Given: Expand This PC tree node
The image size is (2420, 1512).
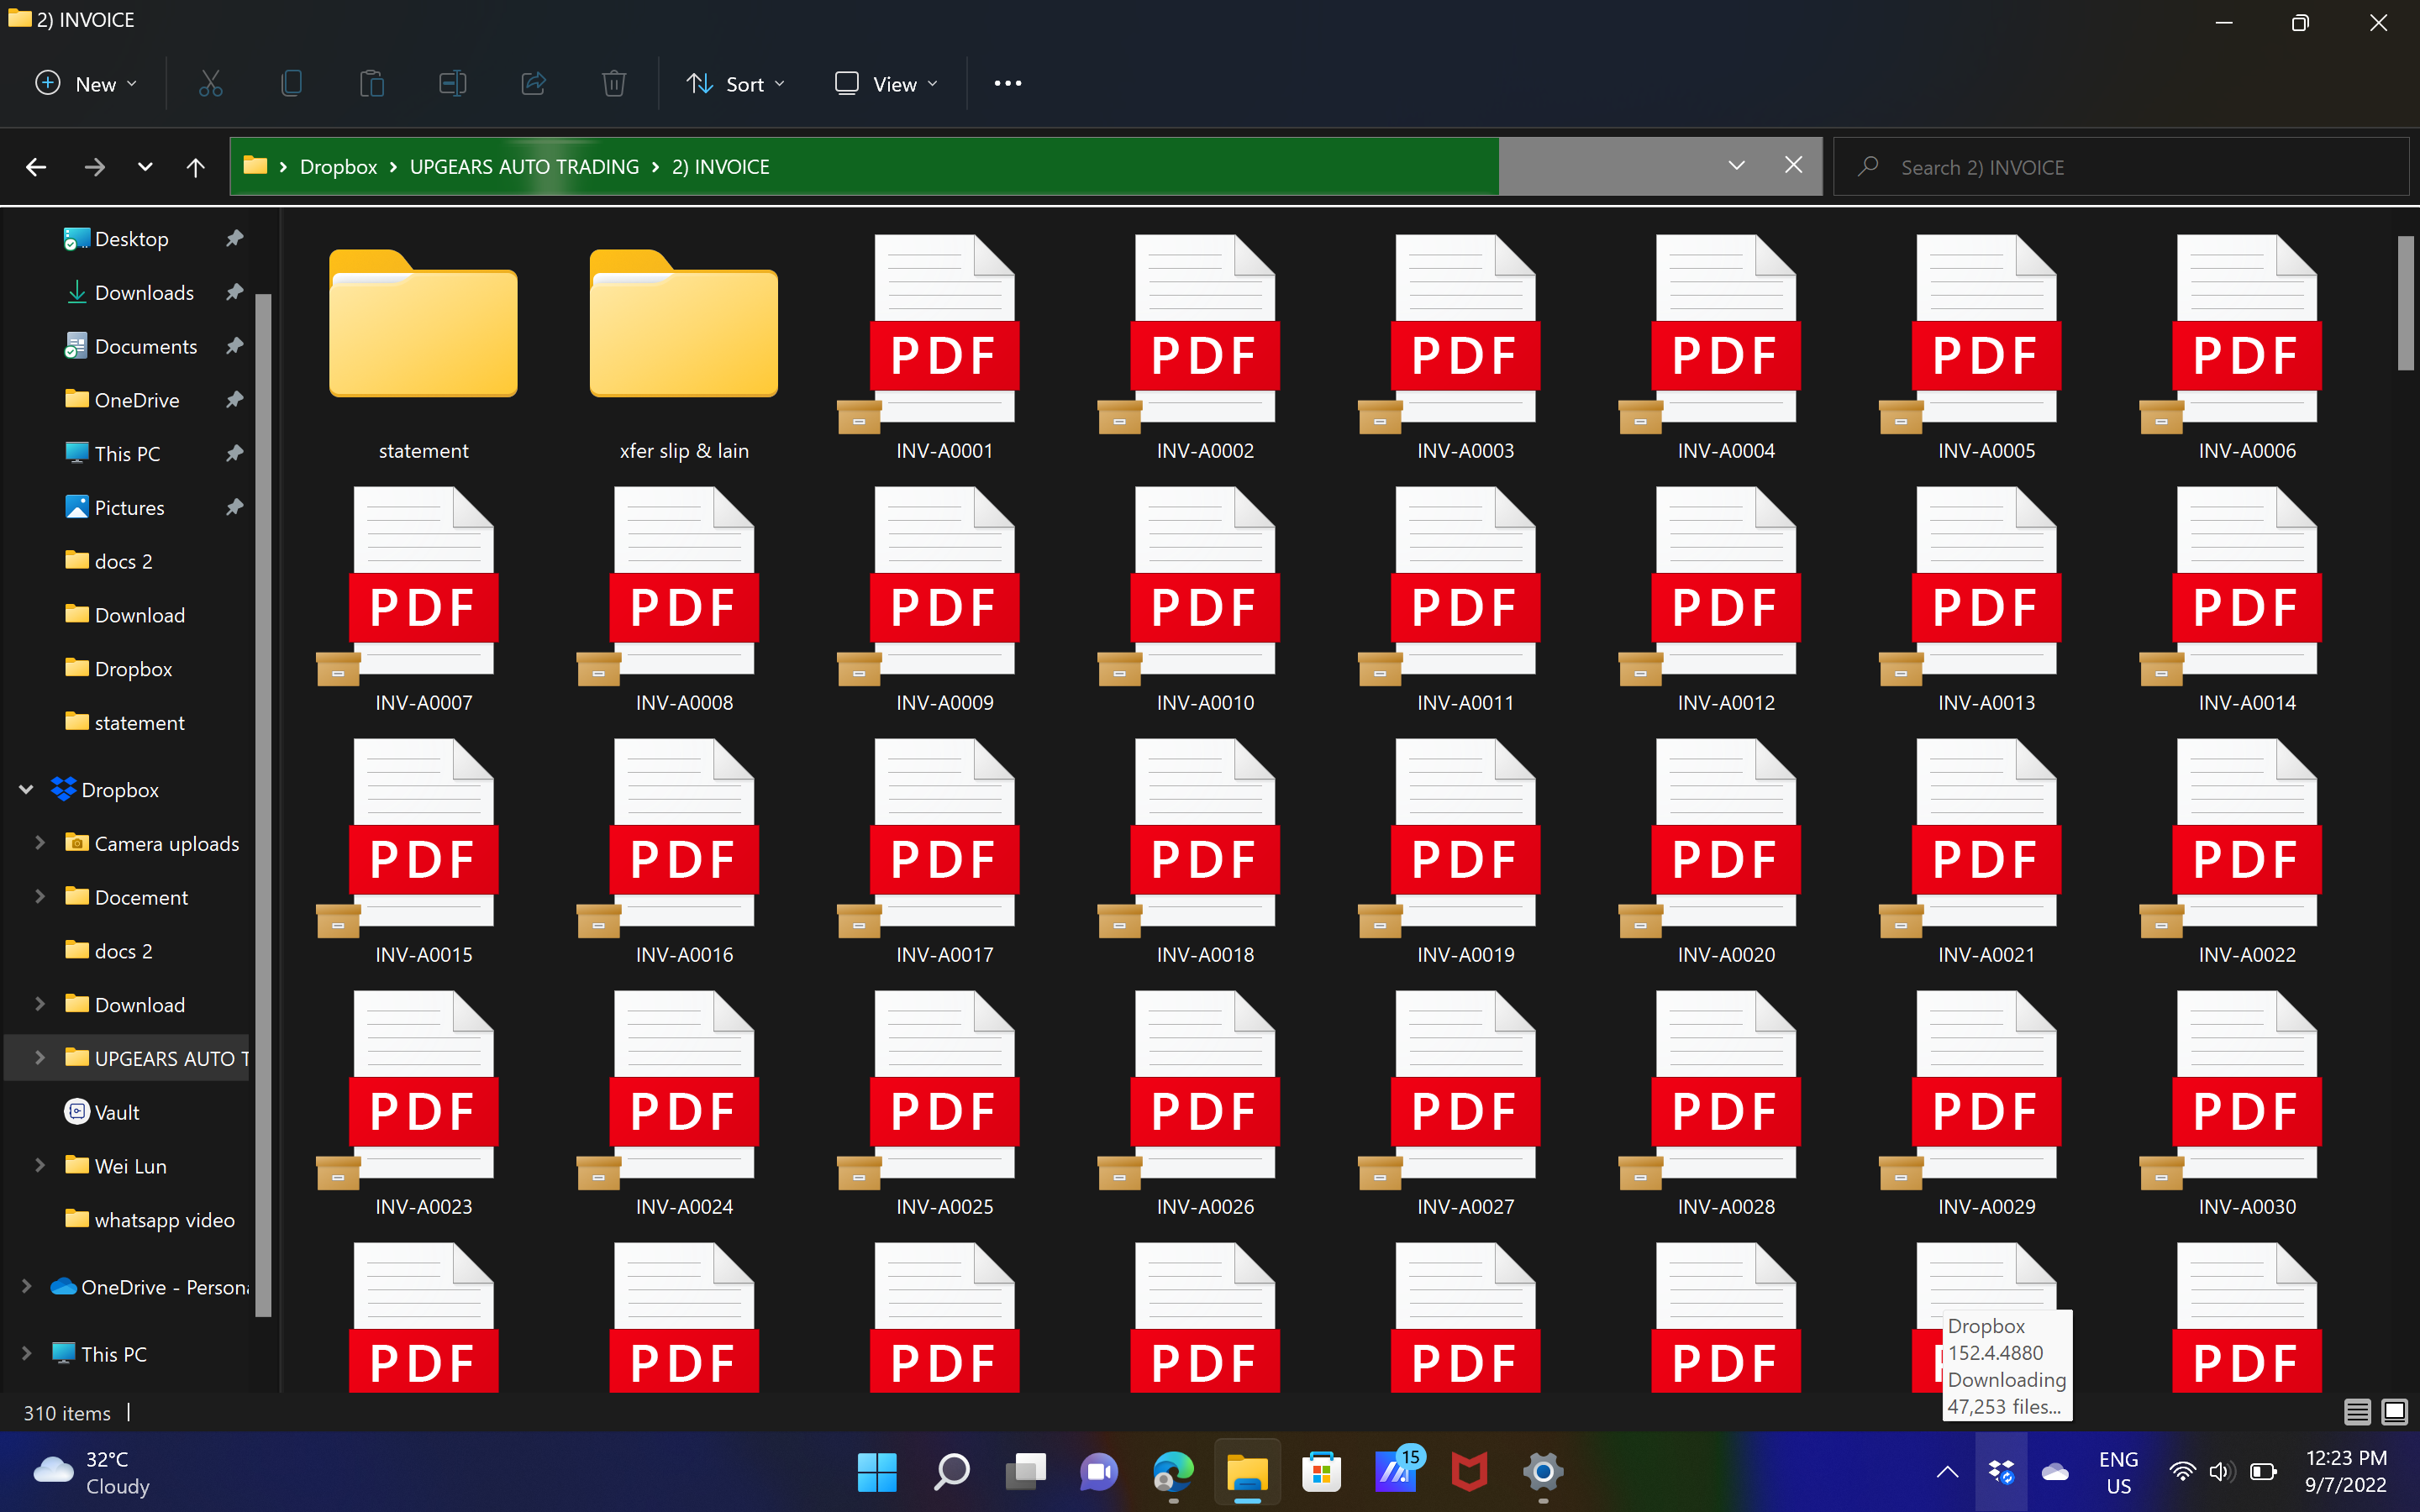Looking at the screenshot, I should [x=26, y=1353].
